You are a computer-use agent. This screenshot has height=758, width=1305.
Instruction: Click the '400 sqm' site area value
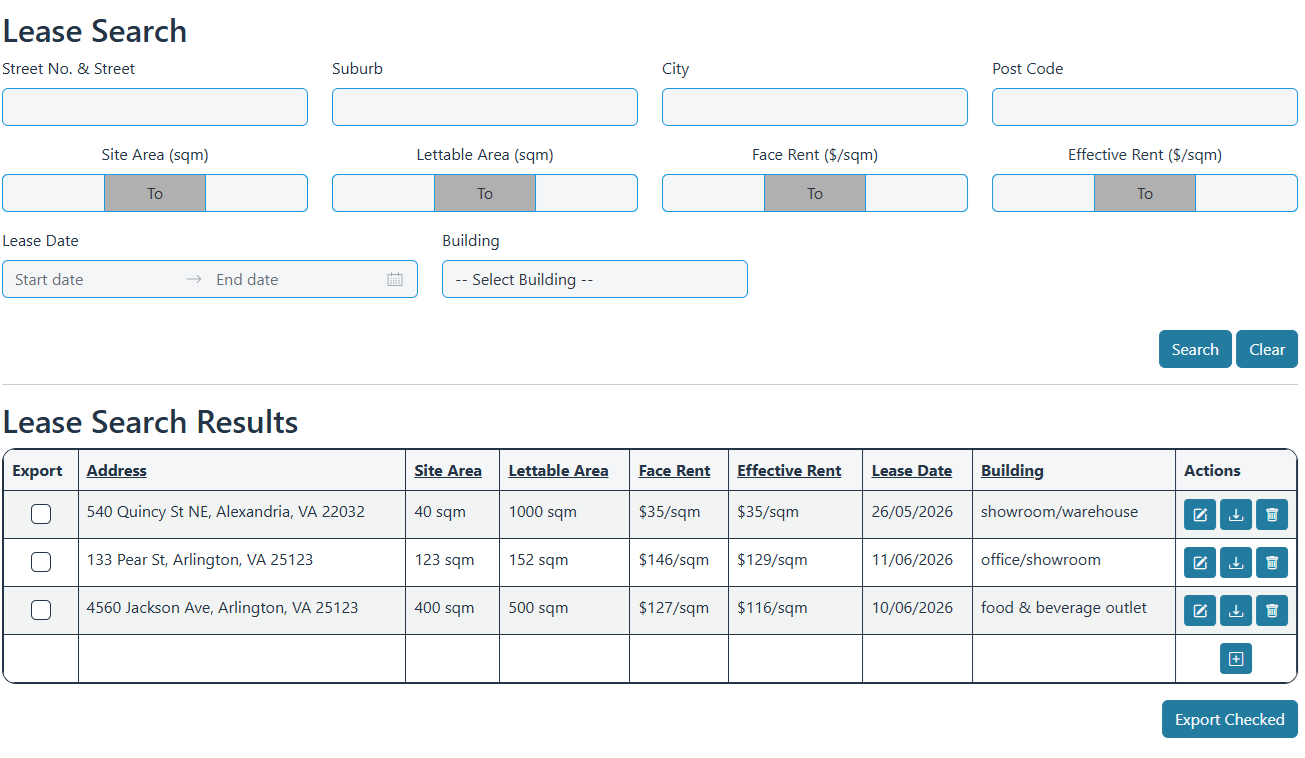pyautogui.click(x=444, y=608)
